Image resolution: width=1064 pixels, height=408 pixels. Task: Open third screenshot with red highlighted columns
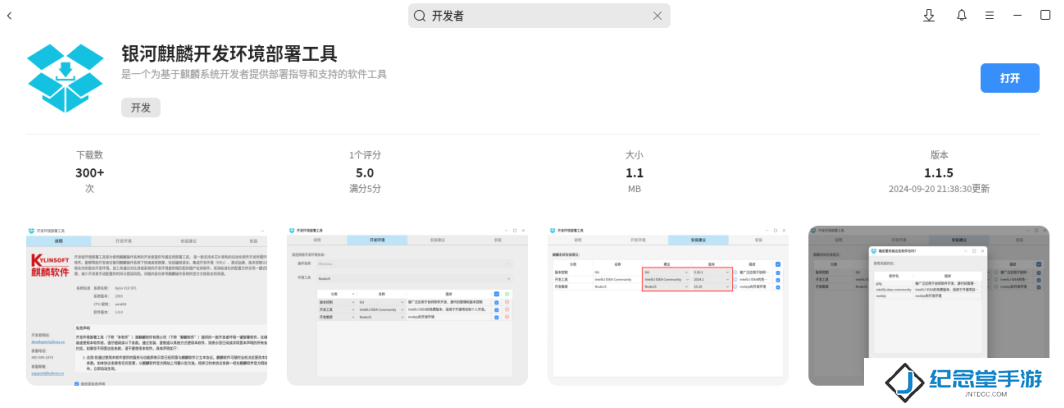click(668, 305)
